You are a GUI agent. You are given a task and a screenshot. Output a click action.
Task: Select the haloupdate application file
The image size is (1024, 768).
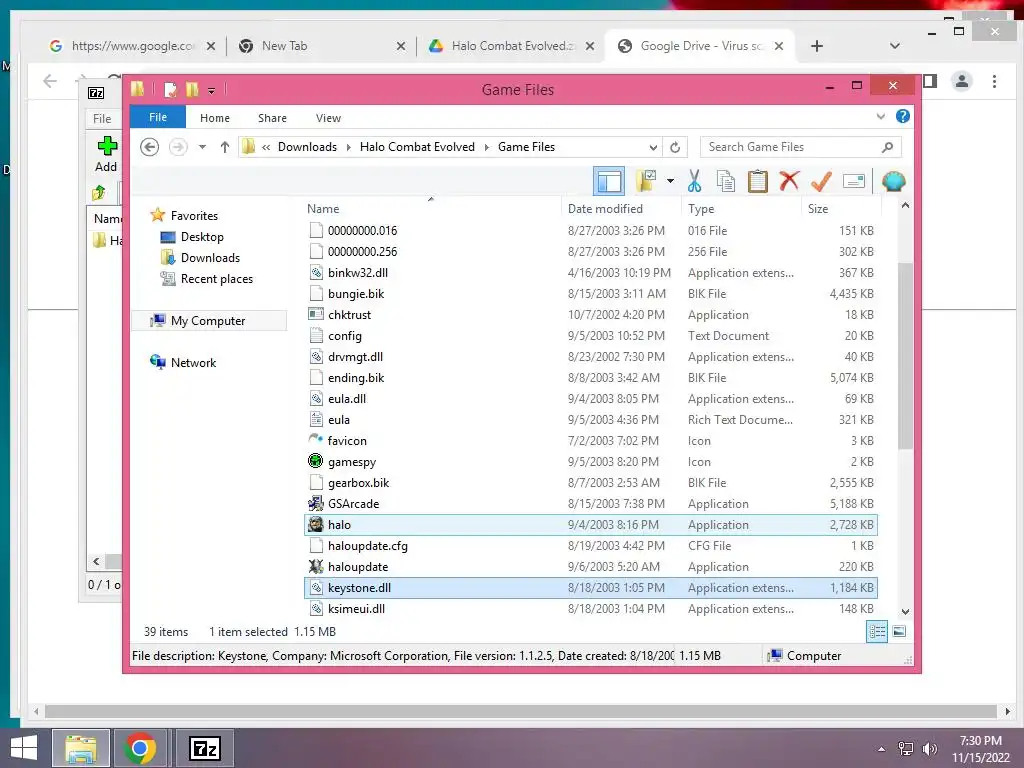click(x=590, y=567)
